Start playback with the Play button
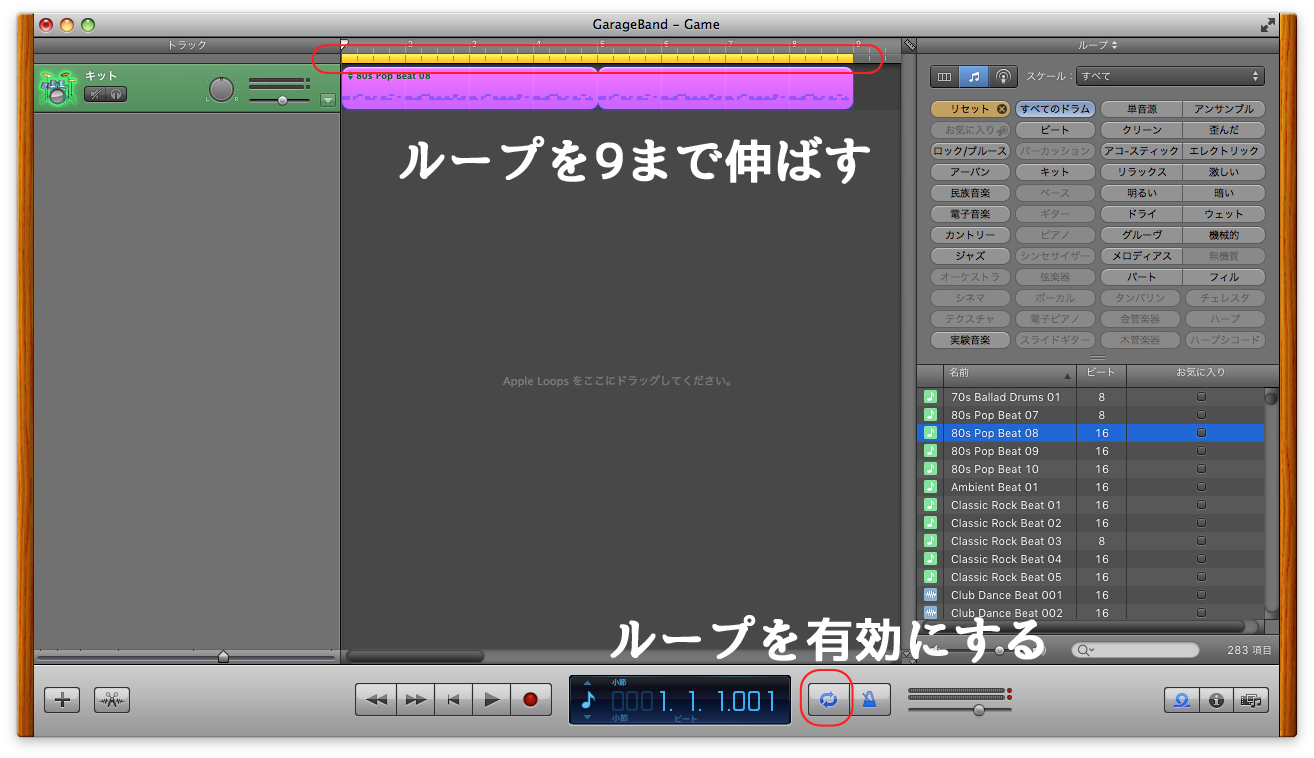 (x=491, y=700)
